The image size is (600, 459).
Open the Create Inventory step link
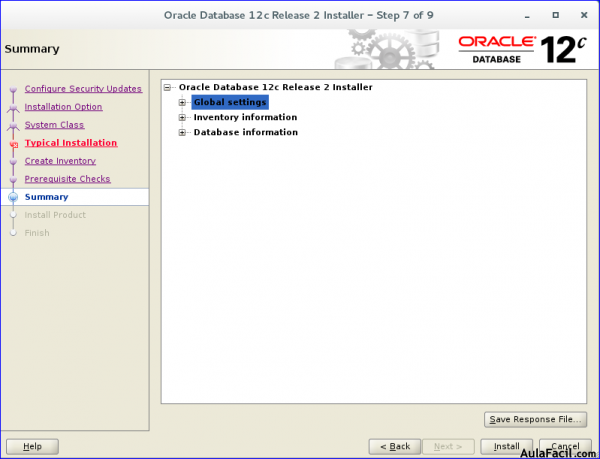(60, 161)
